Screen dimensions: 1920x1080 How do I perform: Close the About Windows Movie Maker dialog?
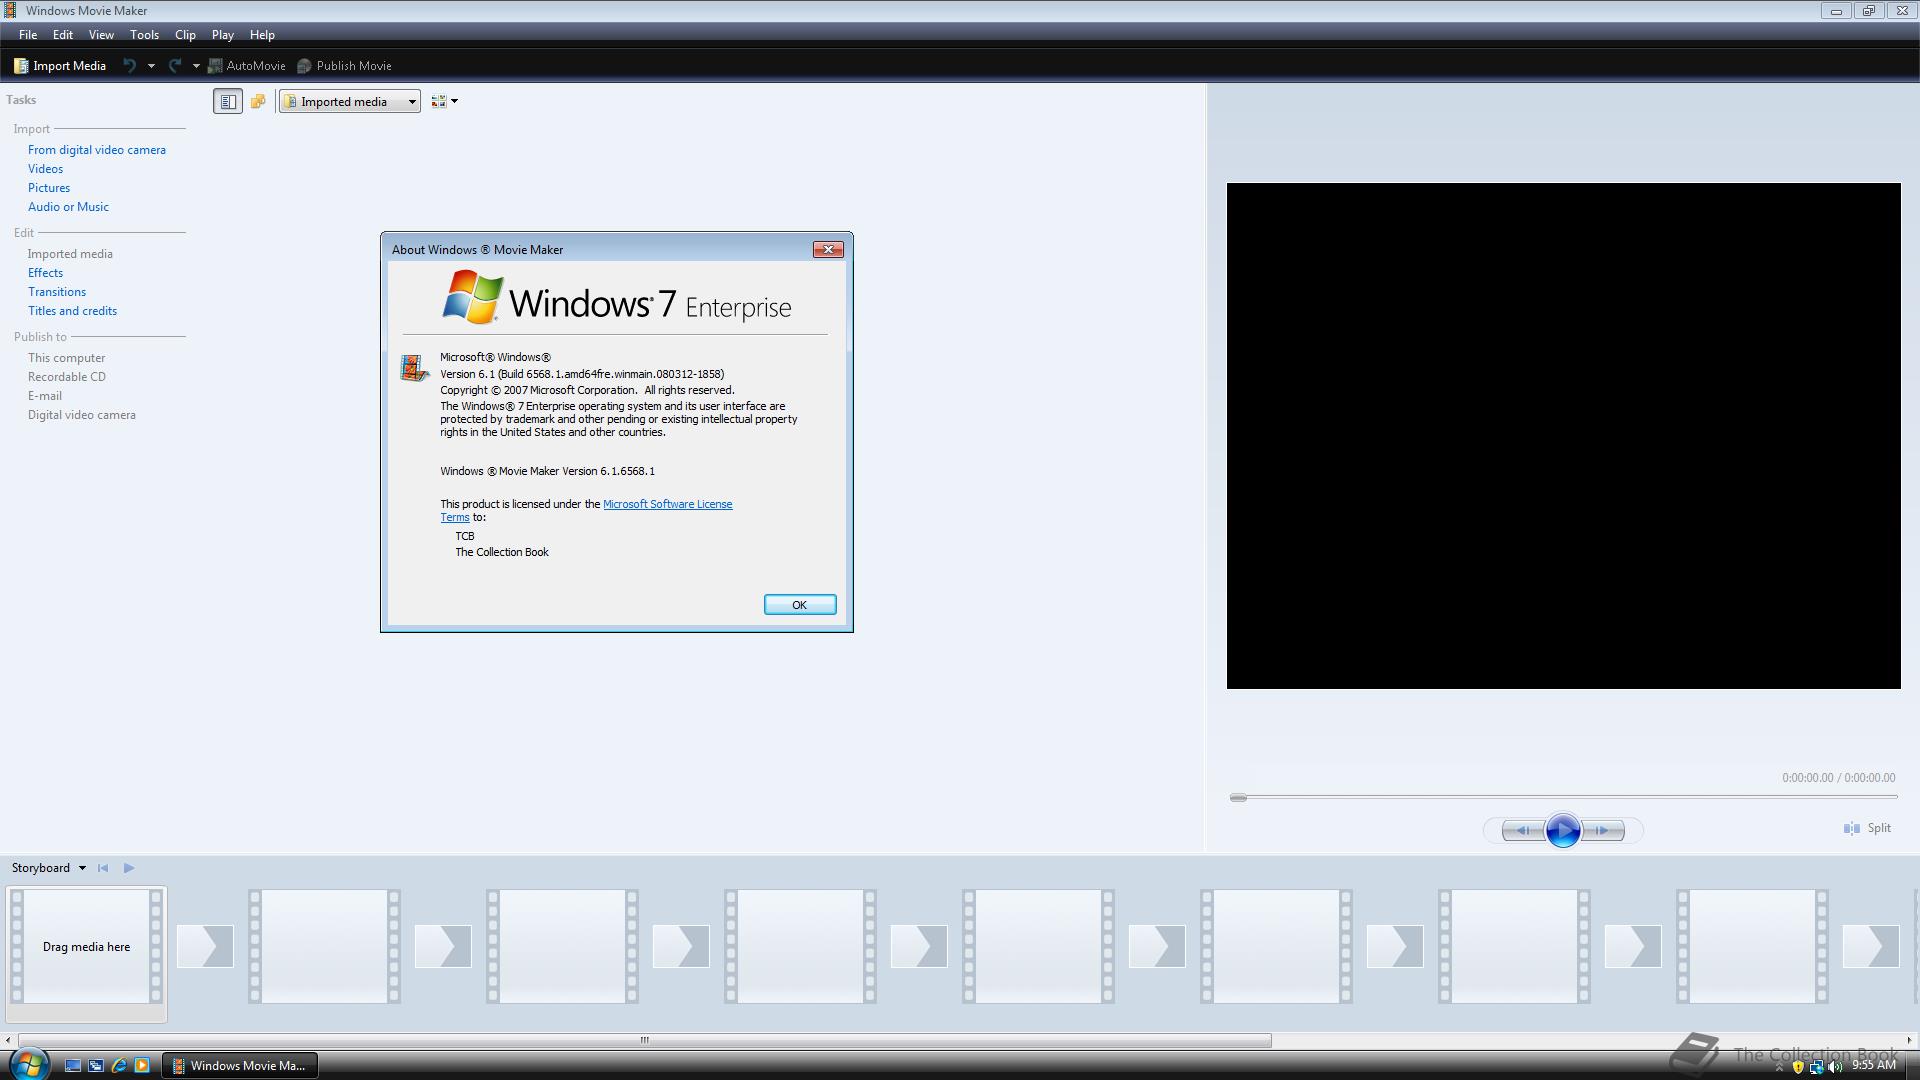click(828, 249)
